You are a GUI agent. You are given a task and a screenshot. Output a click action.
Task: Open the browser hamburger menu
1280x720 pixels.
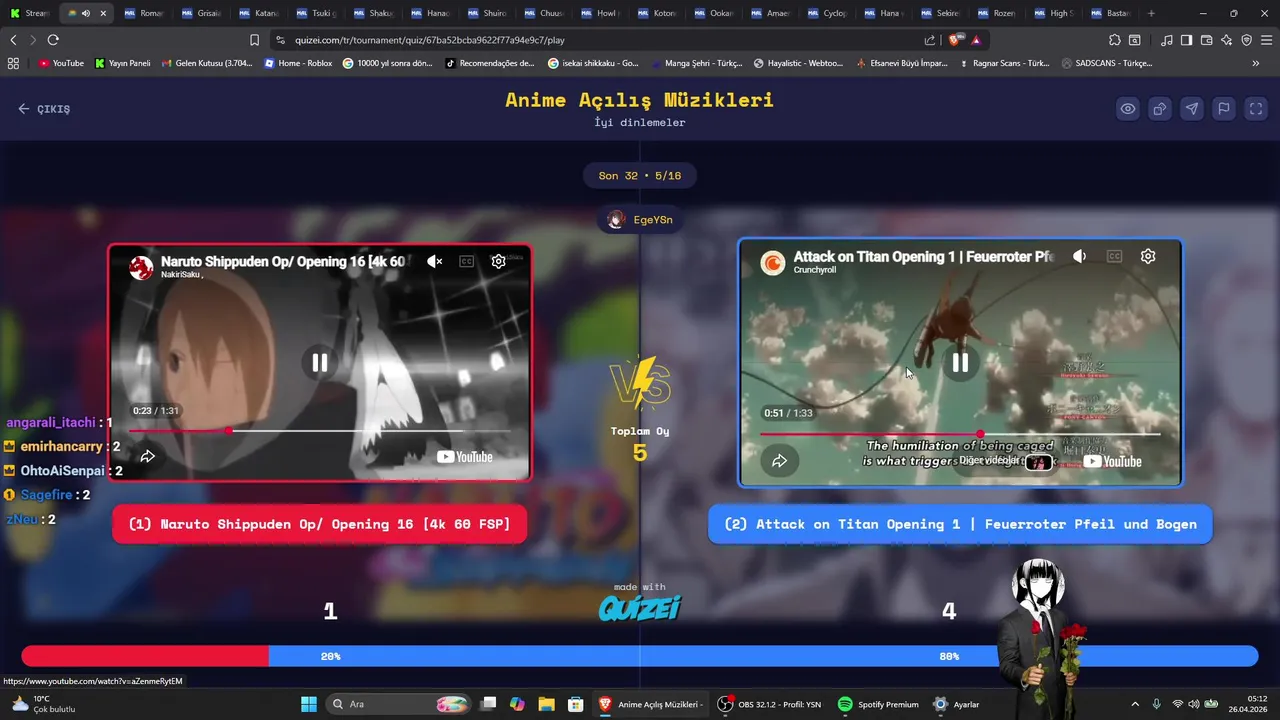(1266, 40)
